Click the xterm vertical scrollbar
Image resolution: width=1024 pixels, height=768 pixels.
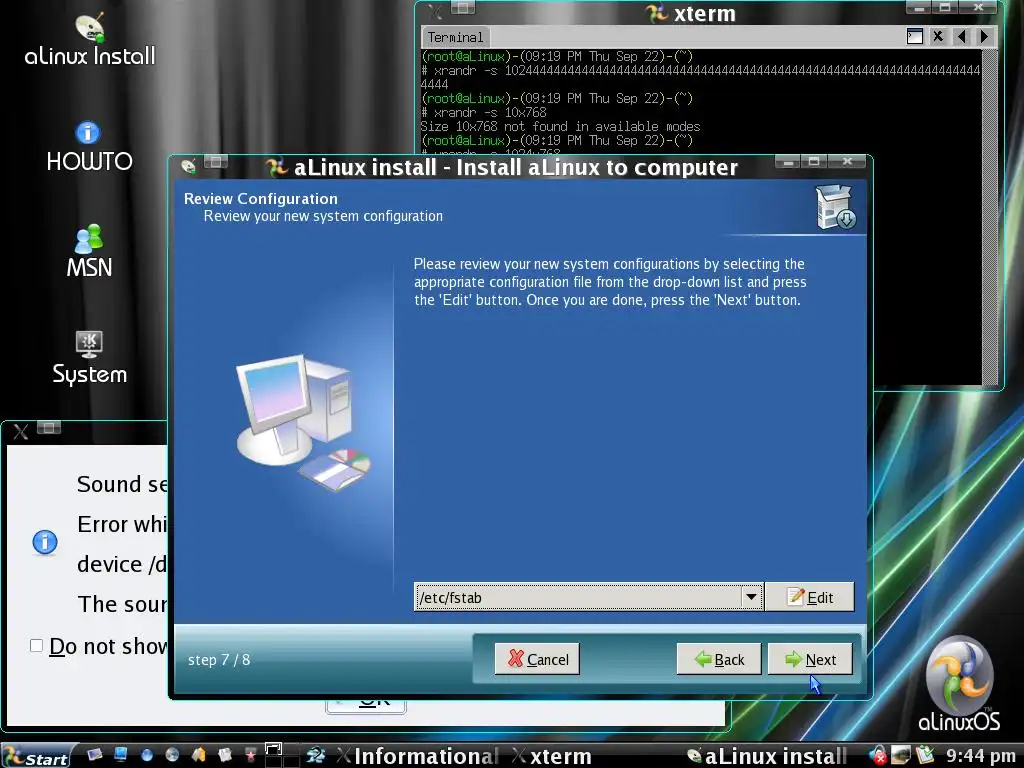click(989, 216)
